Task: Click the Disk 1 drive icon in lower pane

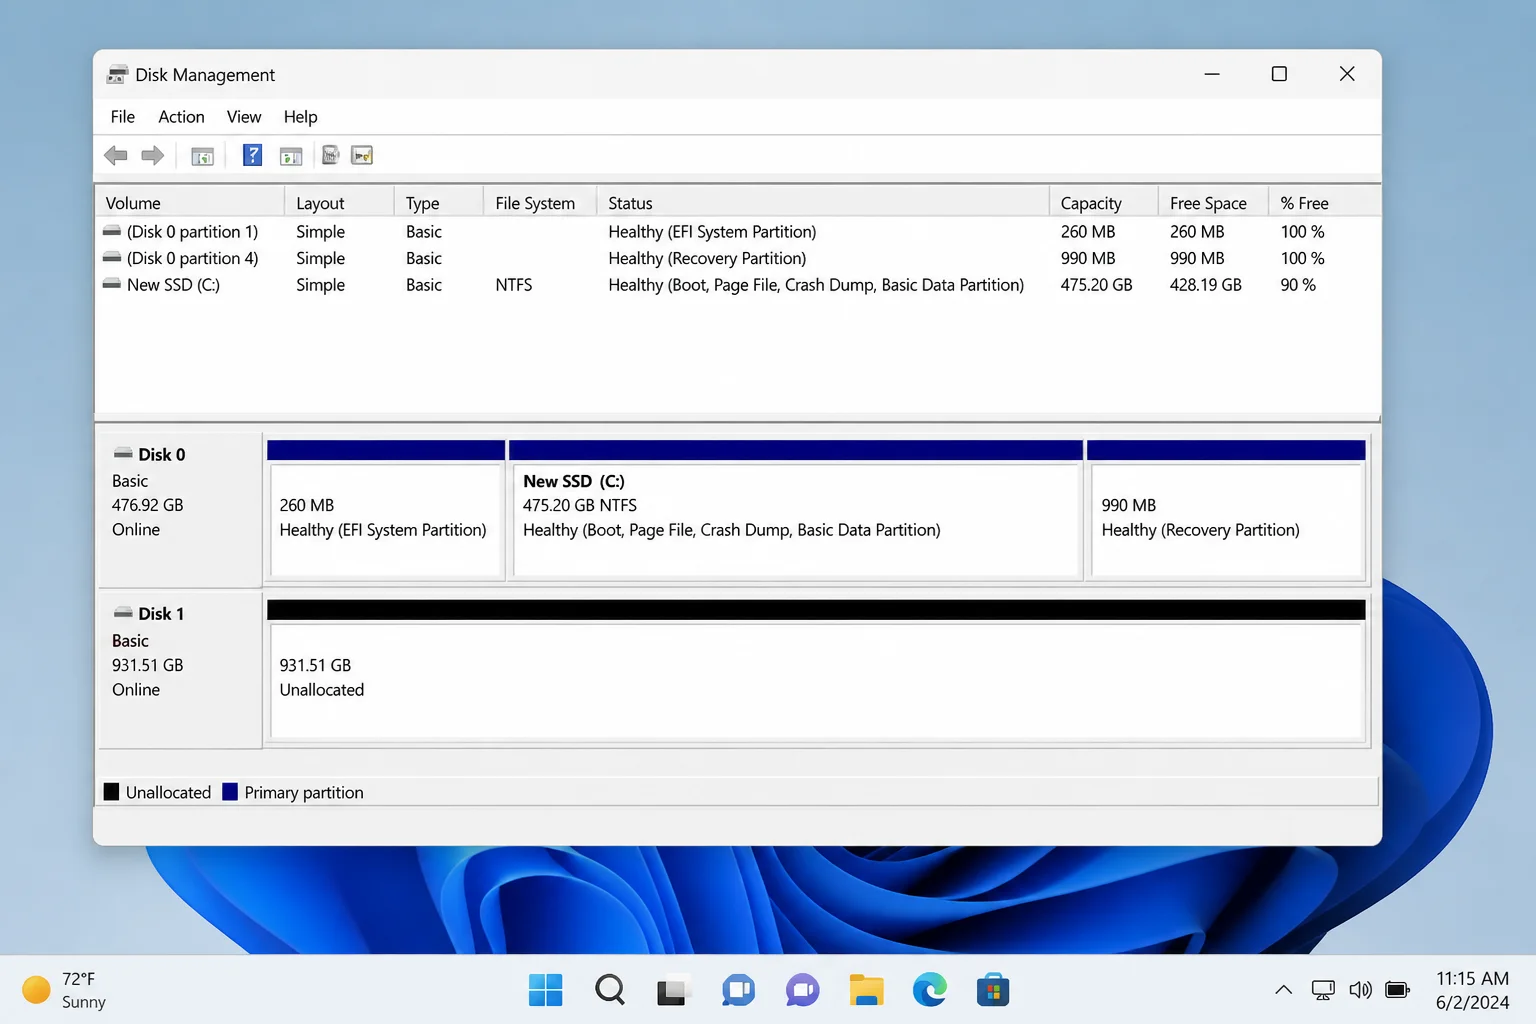Action: 123,612
